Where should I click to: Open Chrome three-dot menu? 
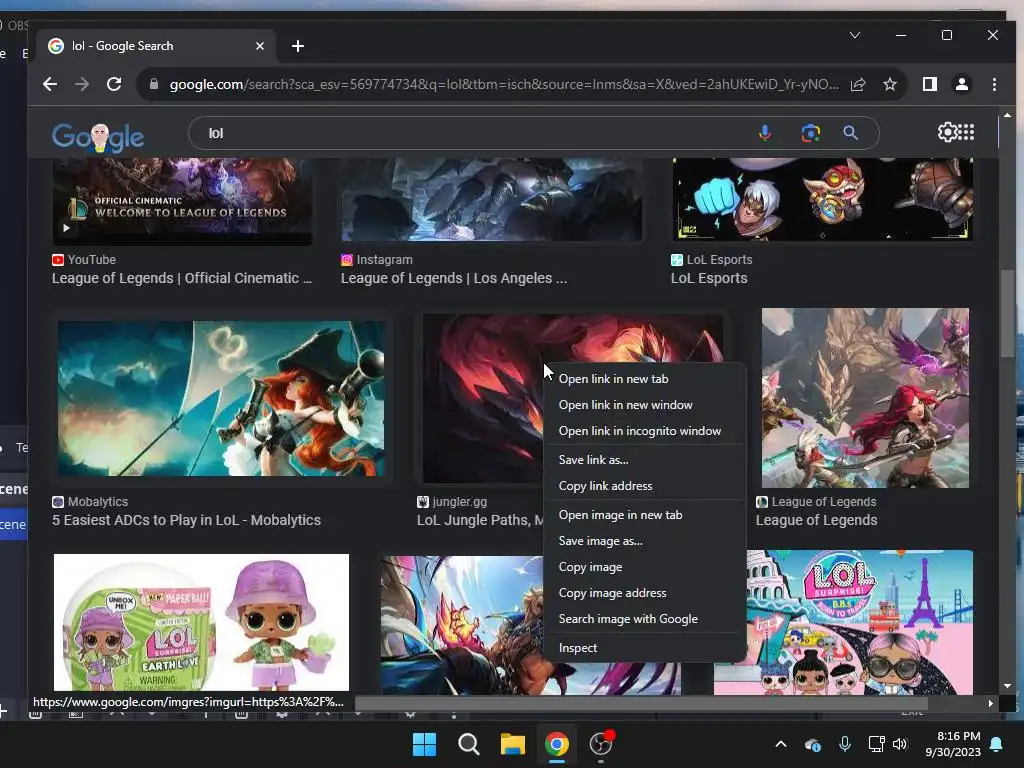(994, 84)
